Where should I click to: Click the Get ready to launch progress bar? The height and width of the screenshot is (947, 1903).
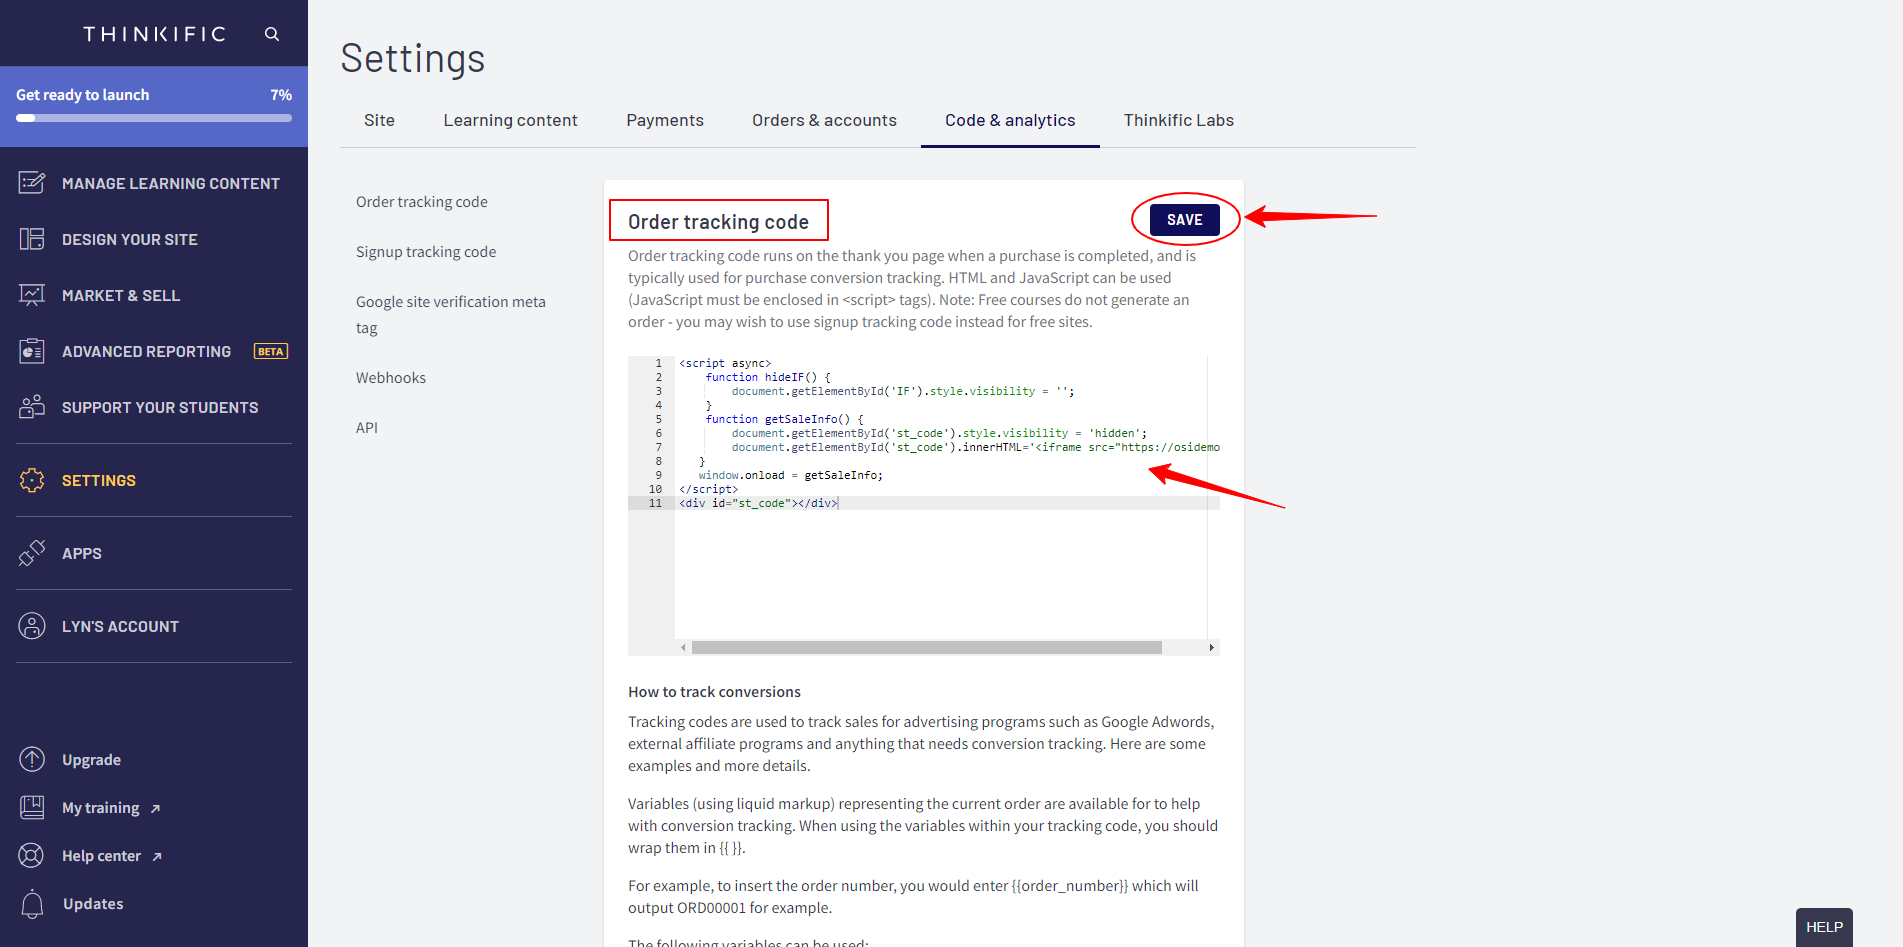(154, 118)
